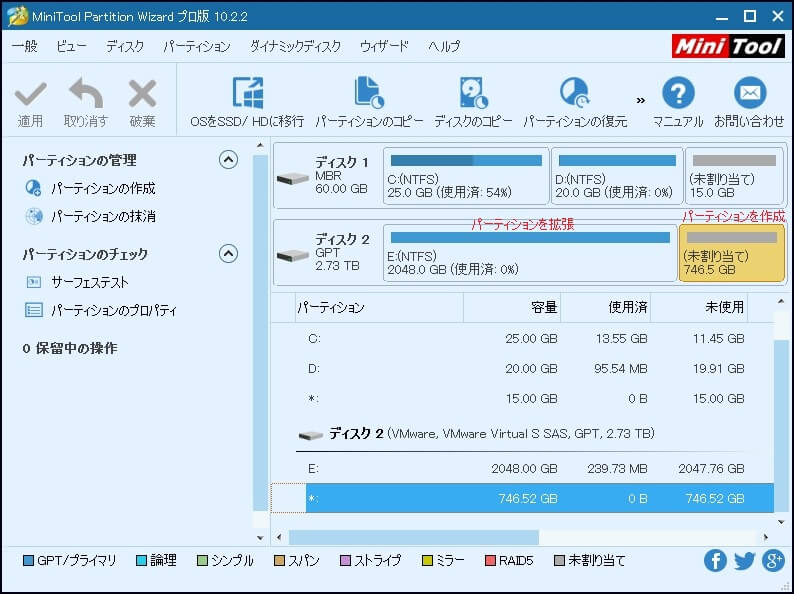Select ディスク 1 drive icon in disk map
The height and width of the screenshot is (594, 794).
coord(293,178)
